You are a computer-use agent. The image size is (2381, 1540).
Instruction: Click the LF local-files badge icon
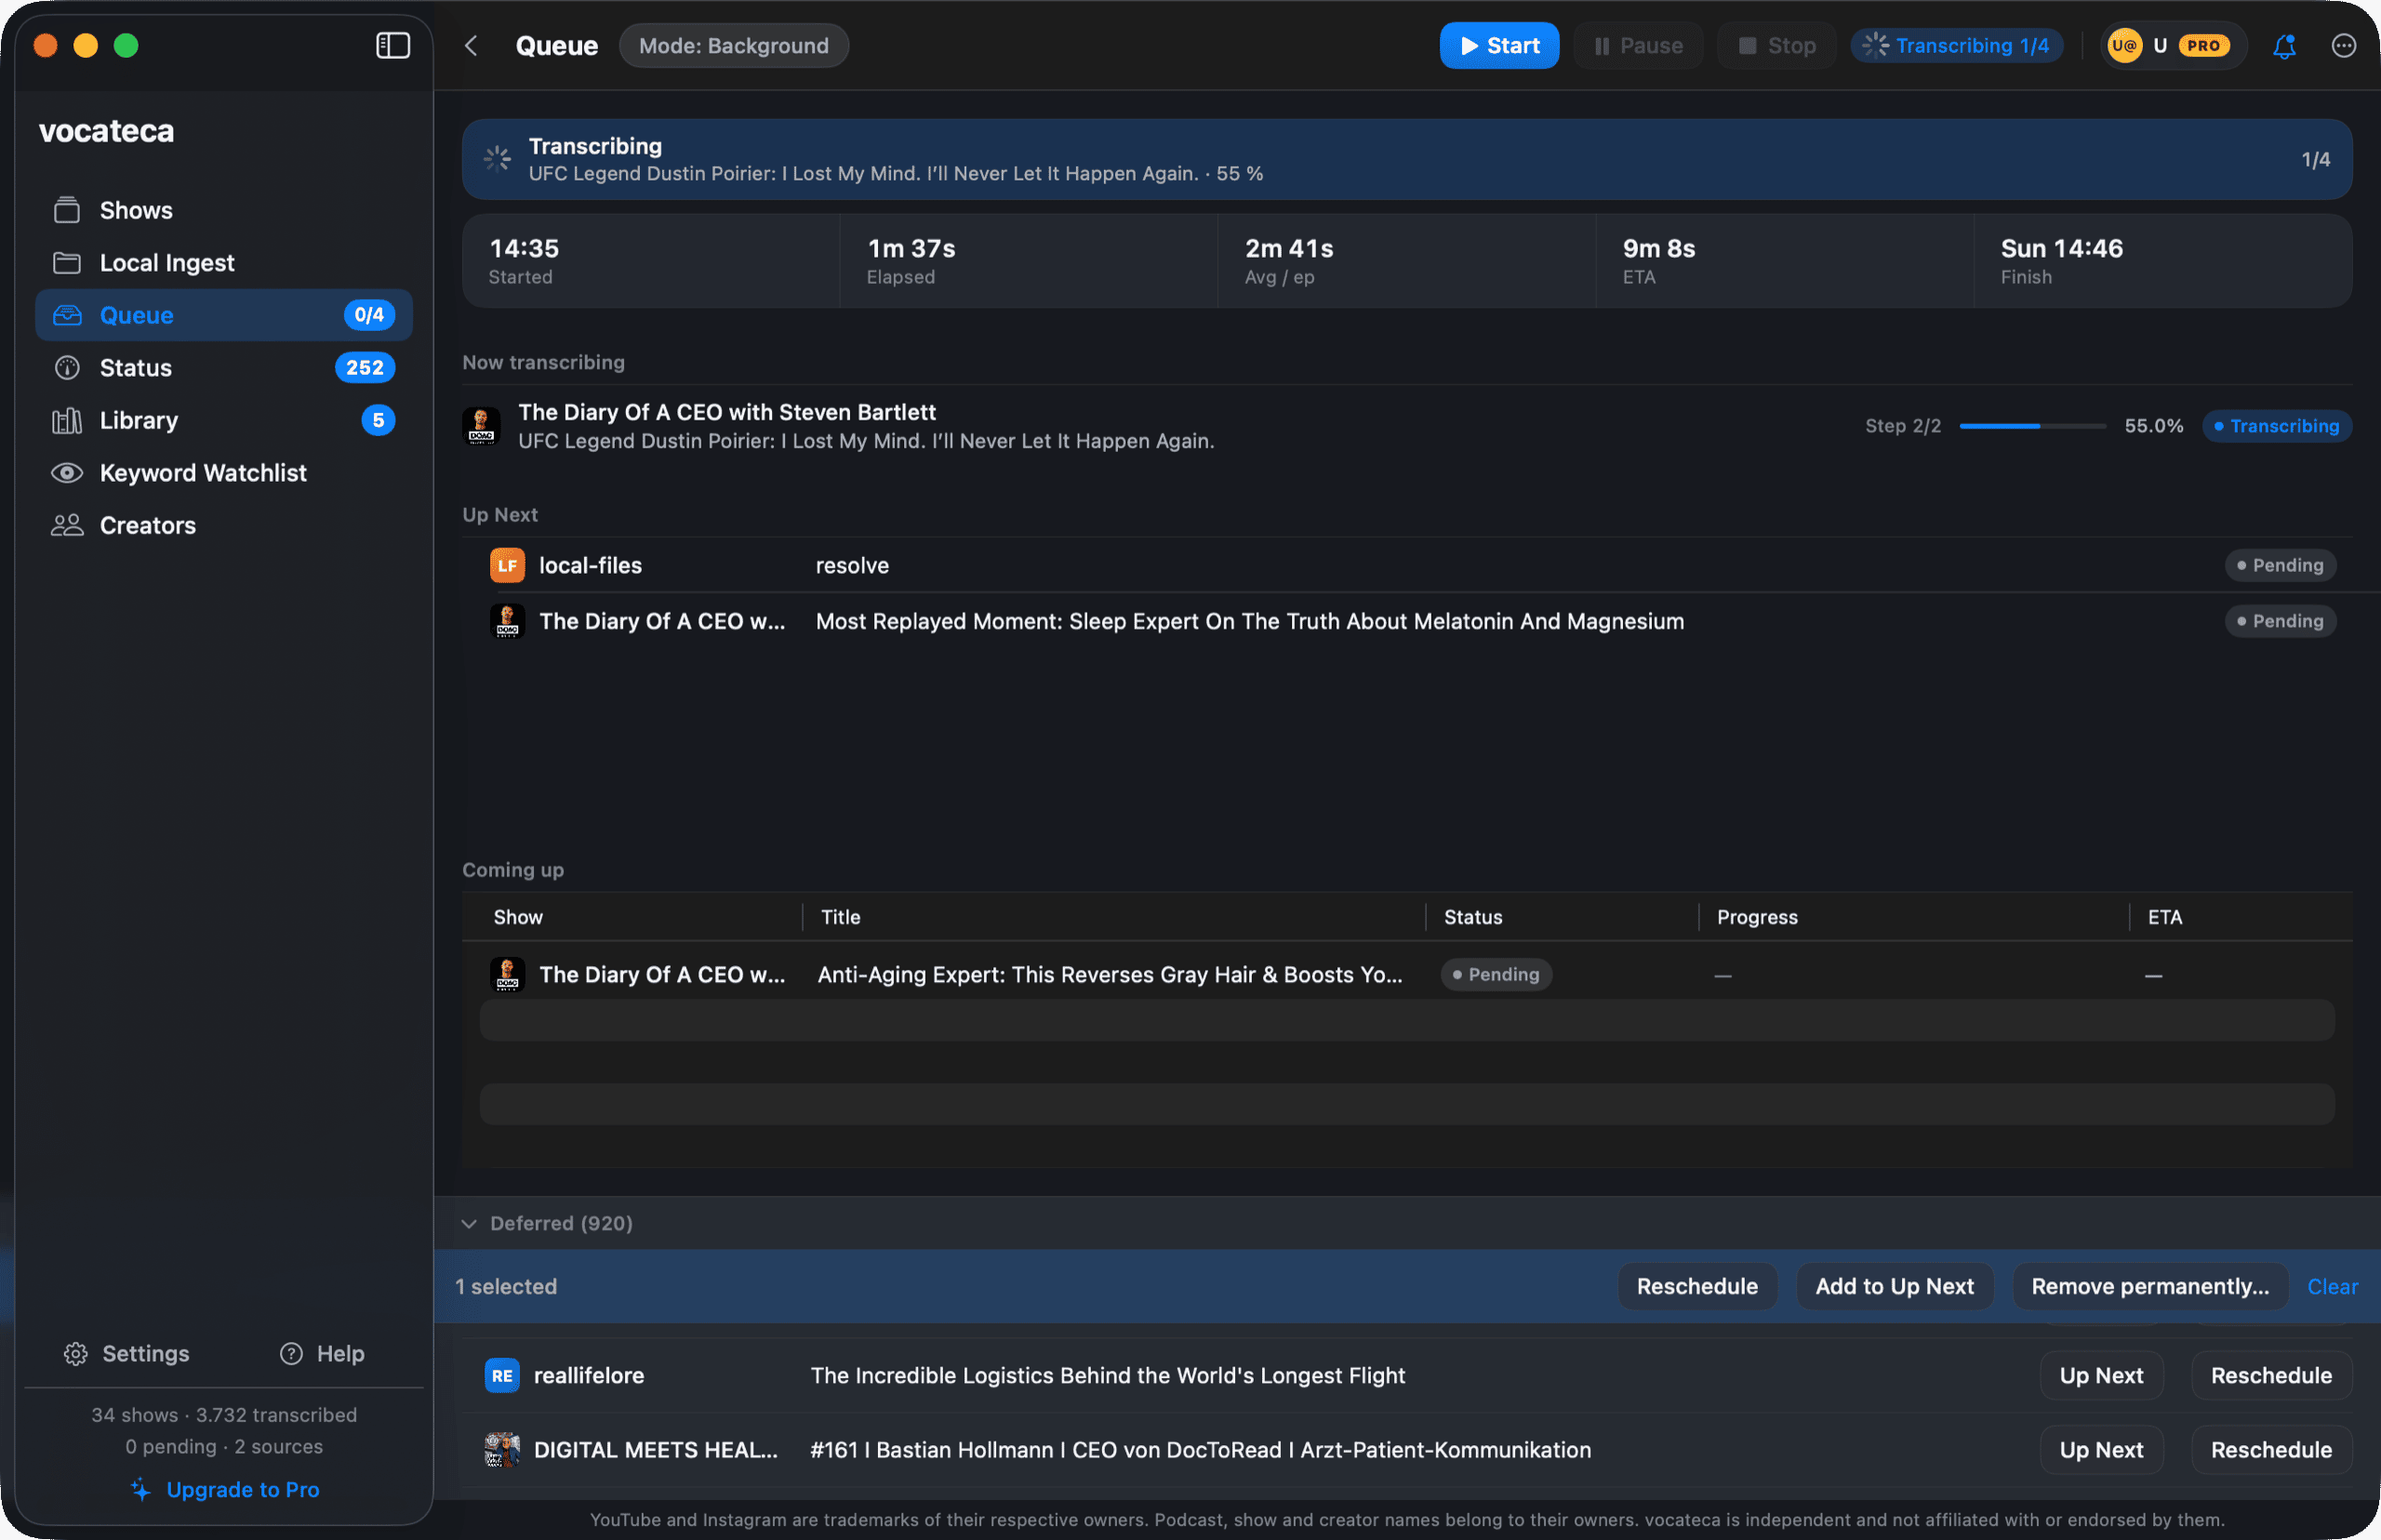pos(507,565)
